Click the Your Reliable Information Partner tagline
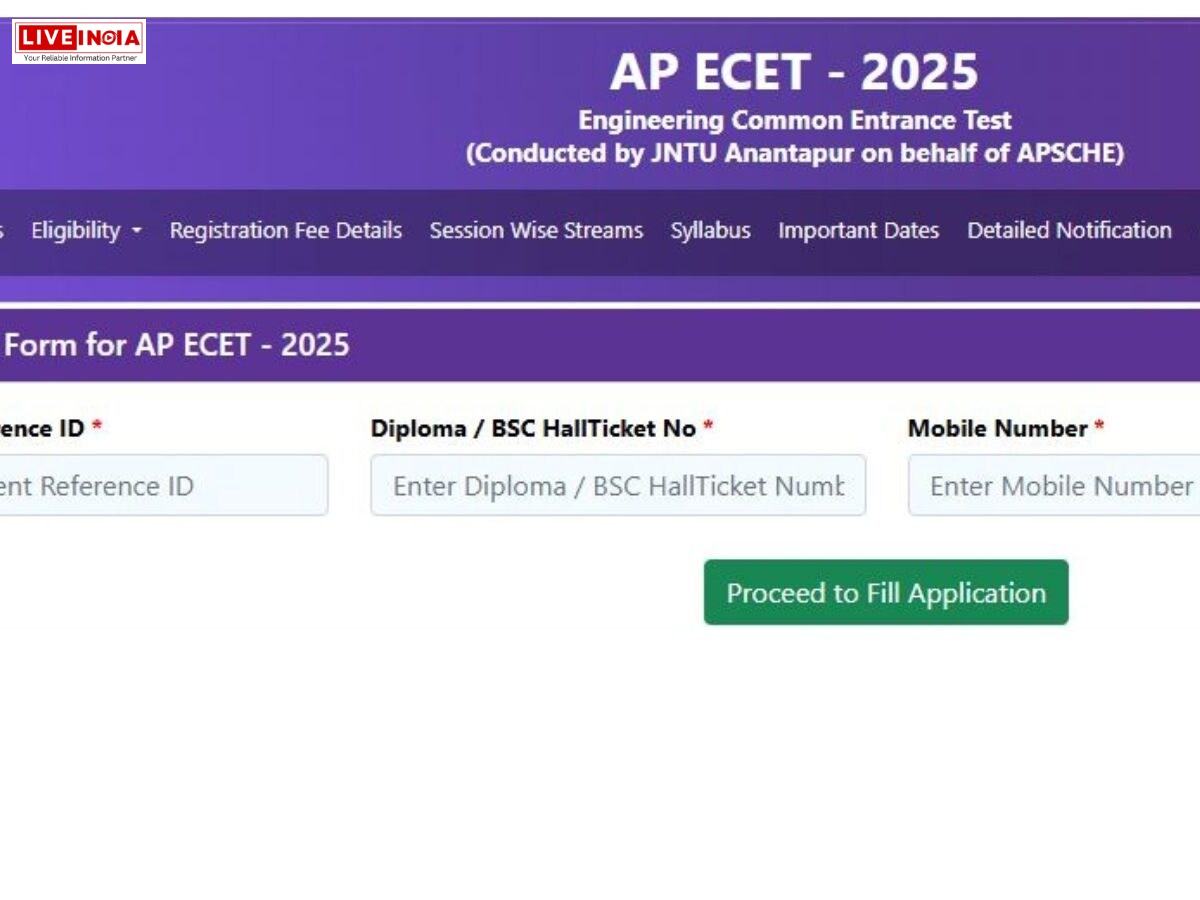 [80, 59]
